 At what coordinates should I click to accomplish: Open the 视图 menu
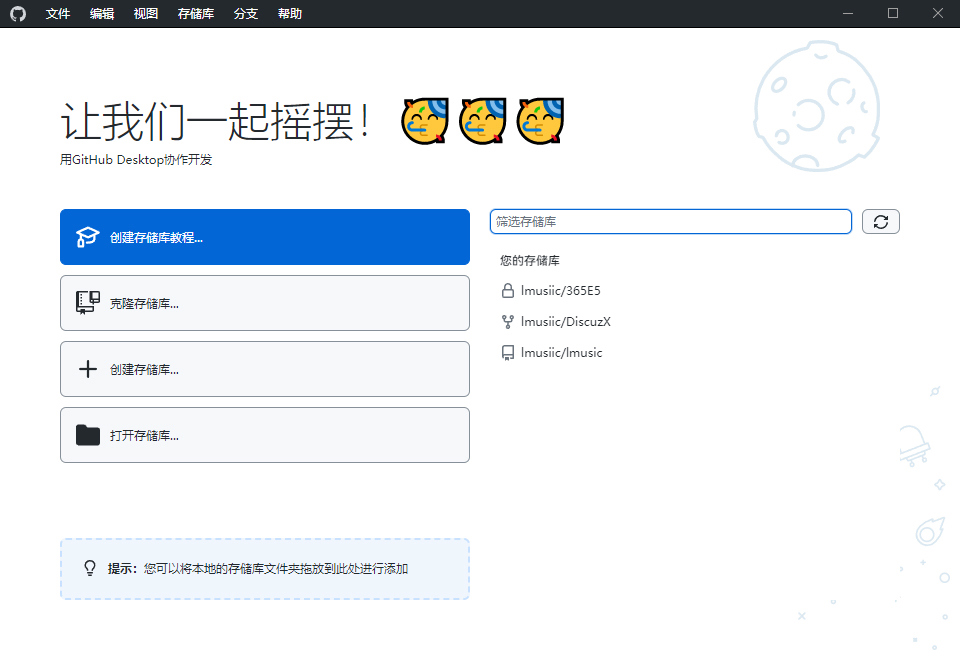point(146,13)
